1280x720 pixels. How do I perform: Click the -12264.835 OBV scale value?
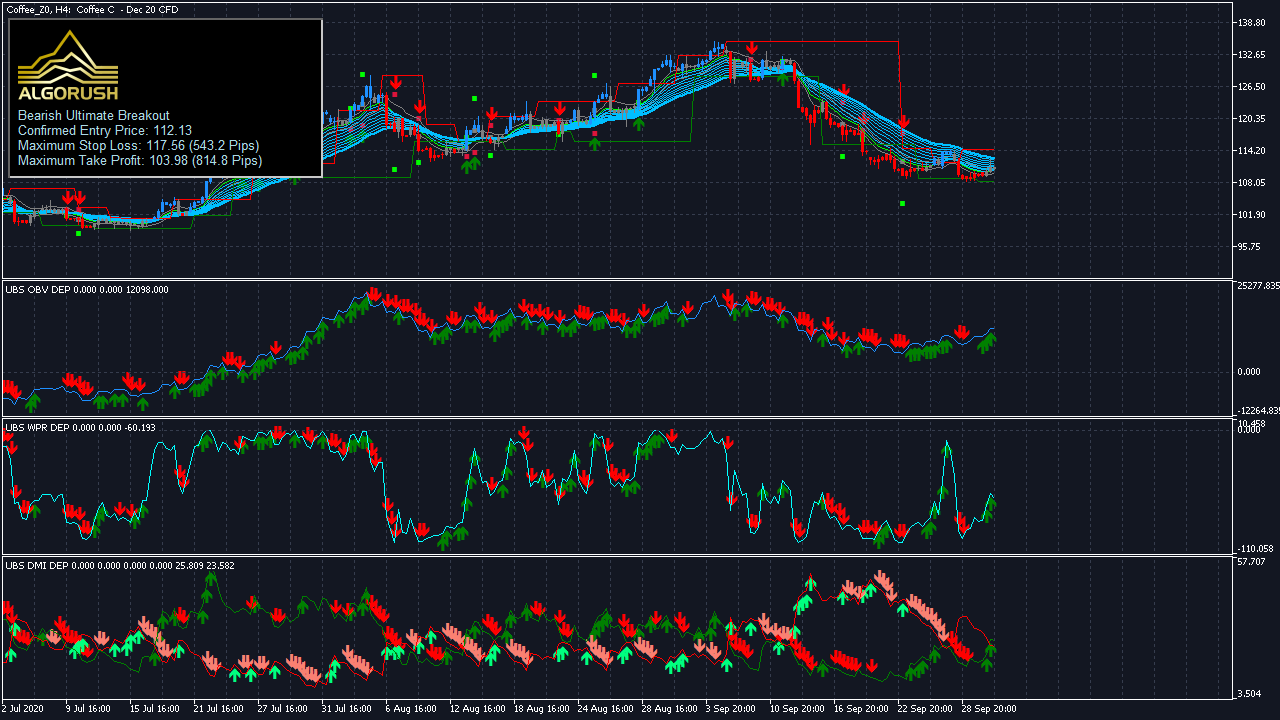tap(1258, 410)
